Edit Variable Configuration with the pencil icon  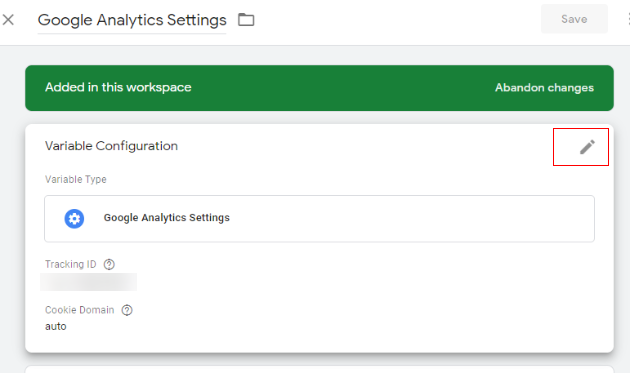click(x=587, y=147)
